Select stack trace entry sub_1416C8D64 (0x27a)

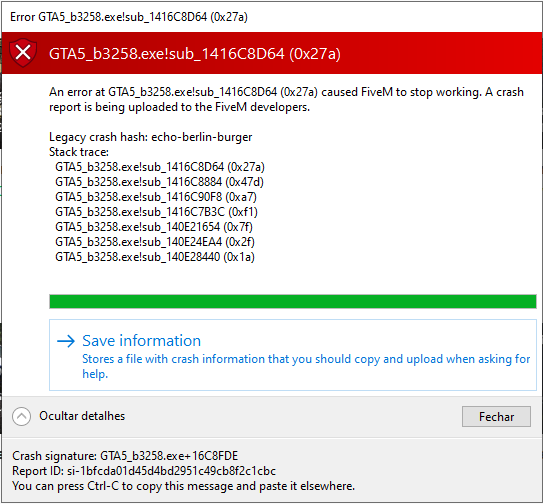tap(160, 167)
